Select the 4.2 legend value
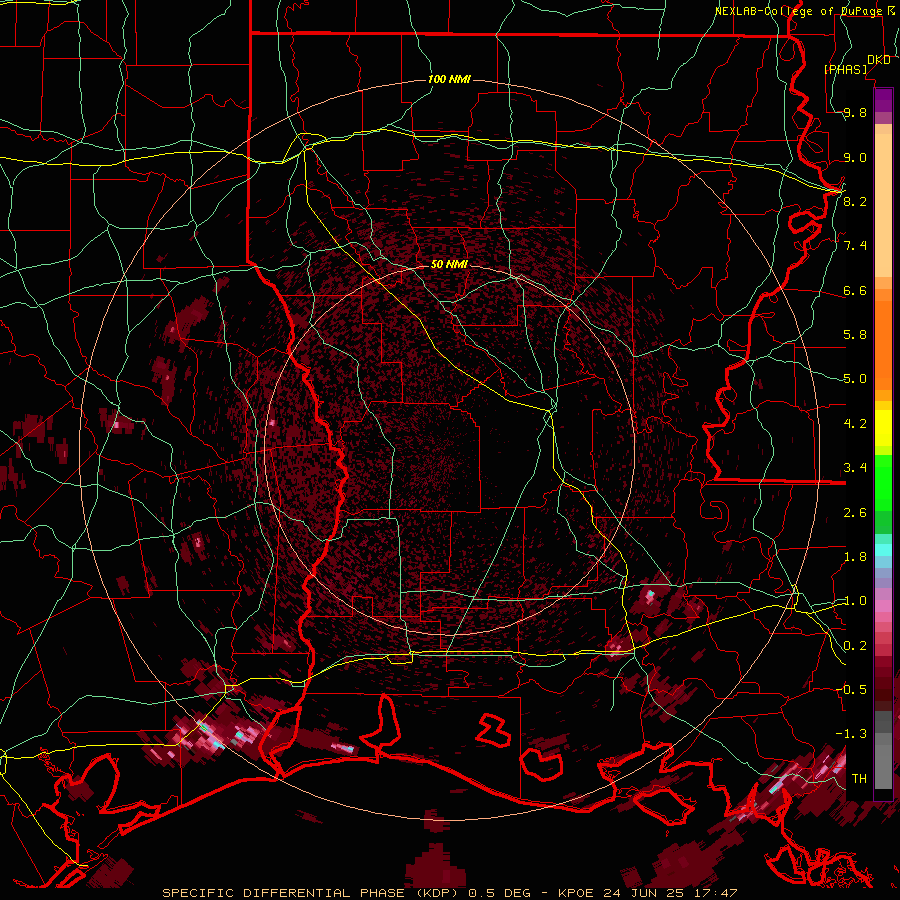 pos(855,424)
